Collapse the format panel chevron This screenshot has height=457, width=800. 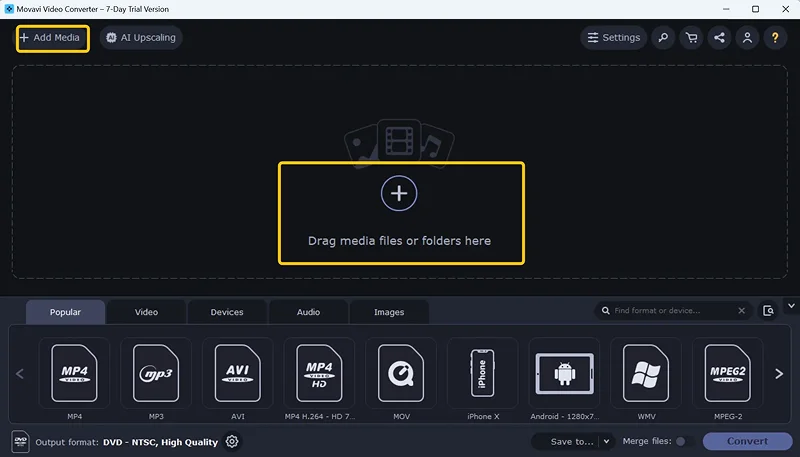tap(791, 306)
